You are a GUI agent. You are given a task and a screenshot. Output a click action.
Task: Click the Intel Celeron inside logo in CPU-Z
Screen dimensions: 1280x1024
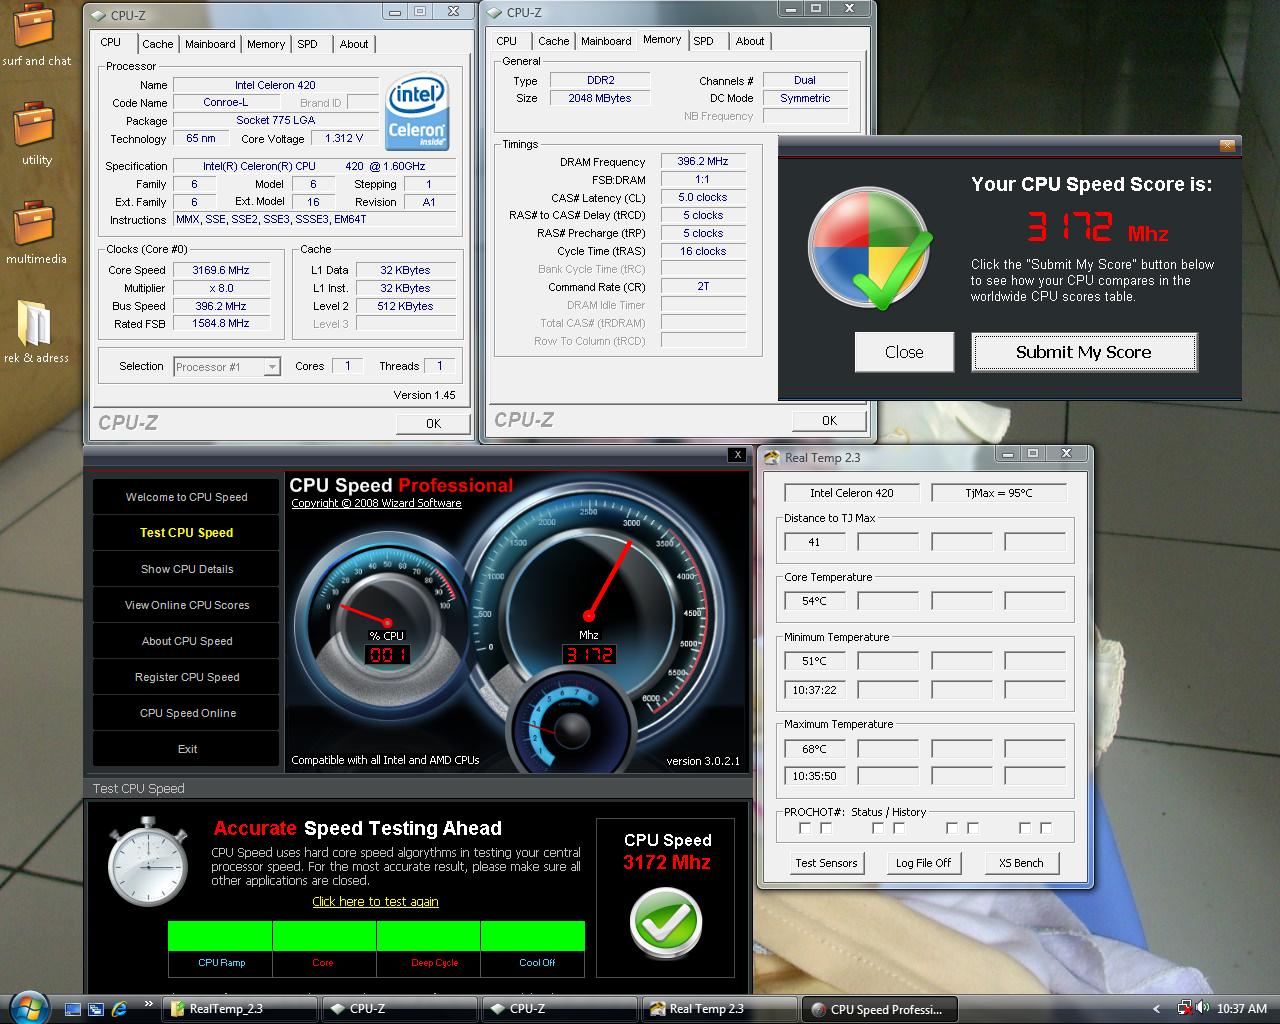tap(416, 112)
